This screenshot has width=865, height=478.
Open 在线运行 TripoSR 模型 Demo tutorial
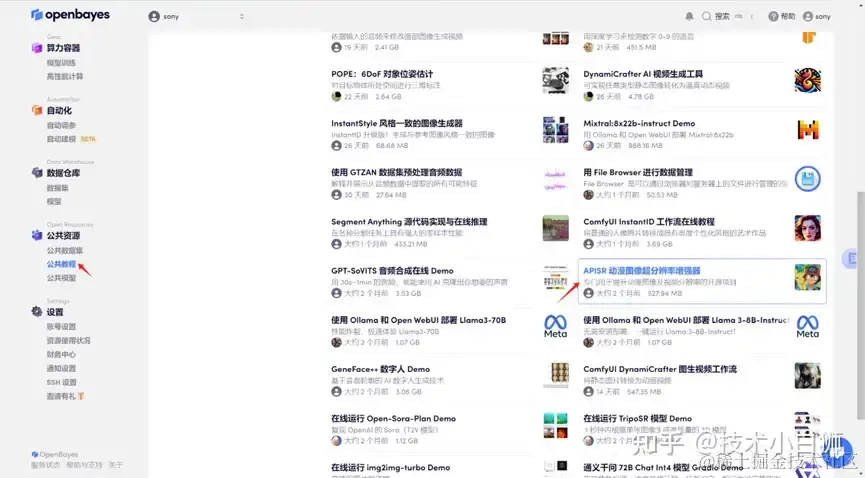pos(637,418)
